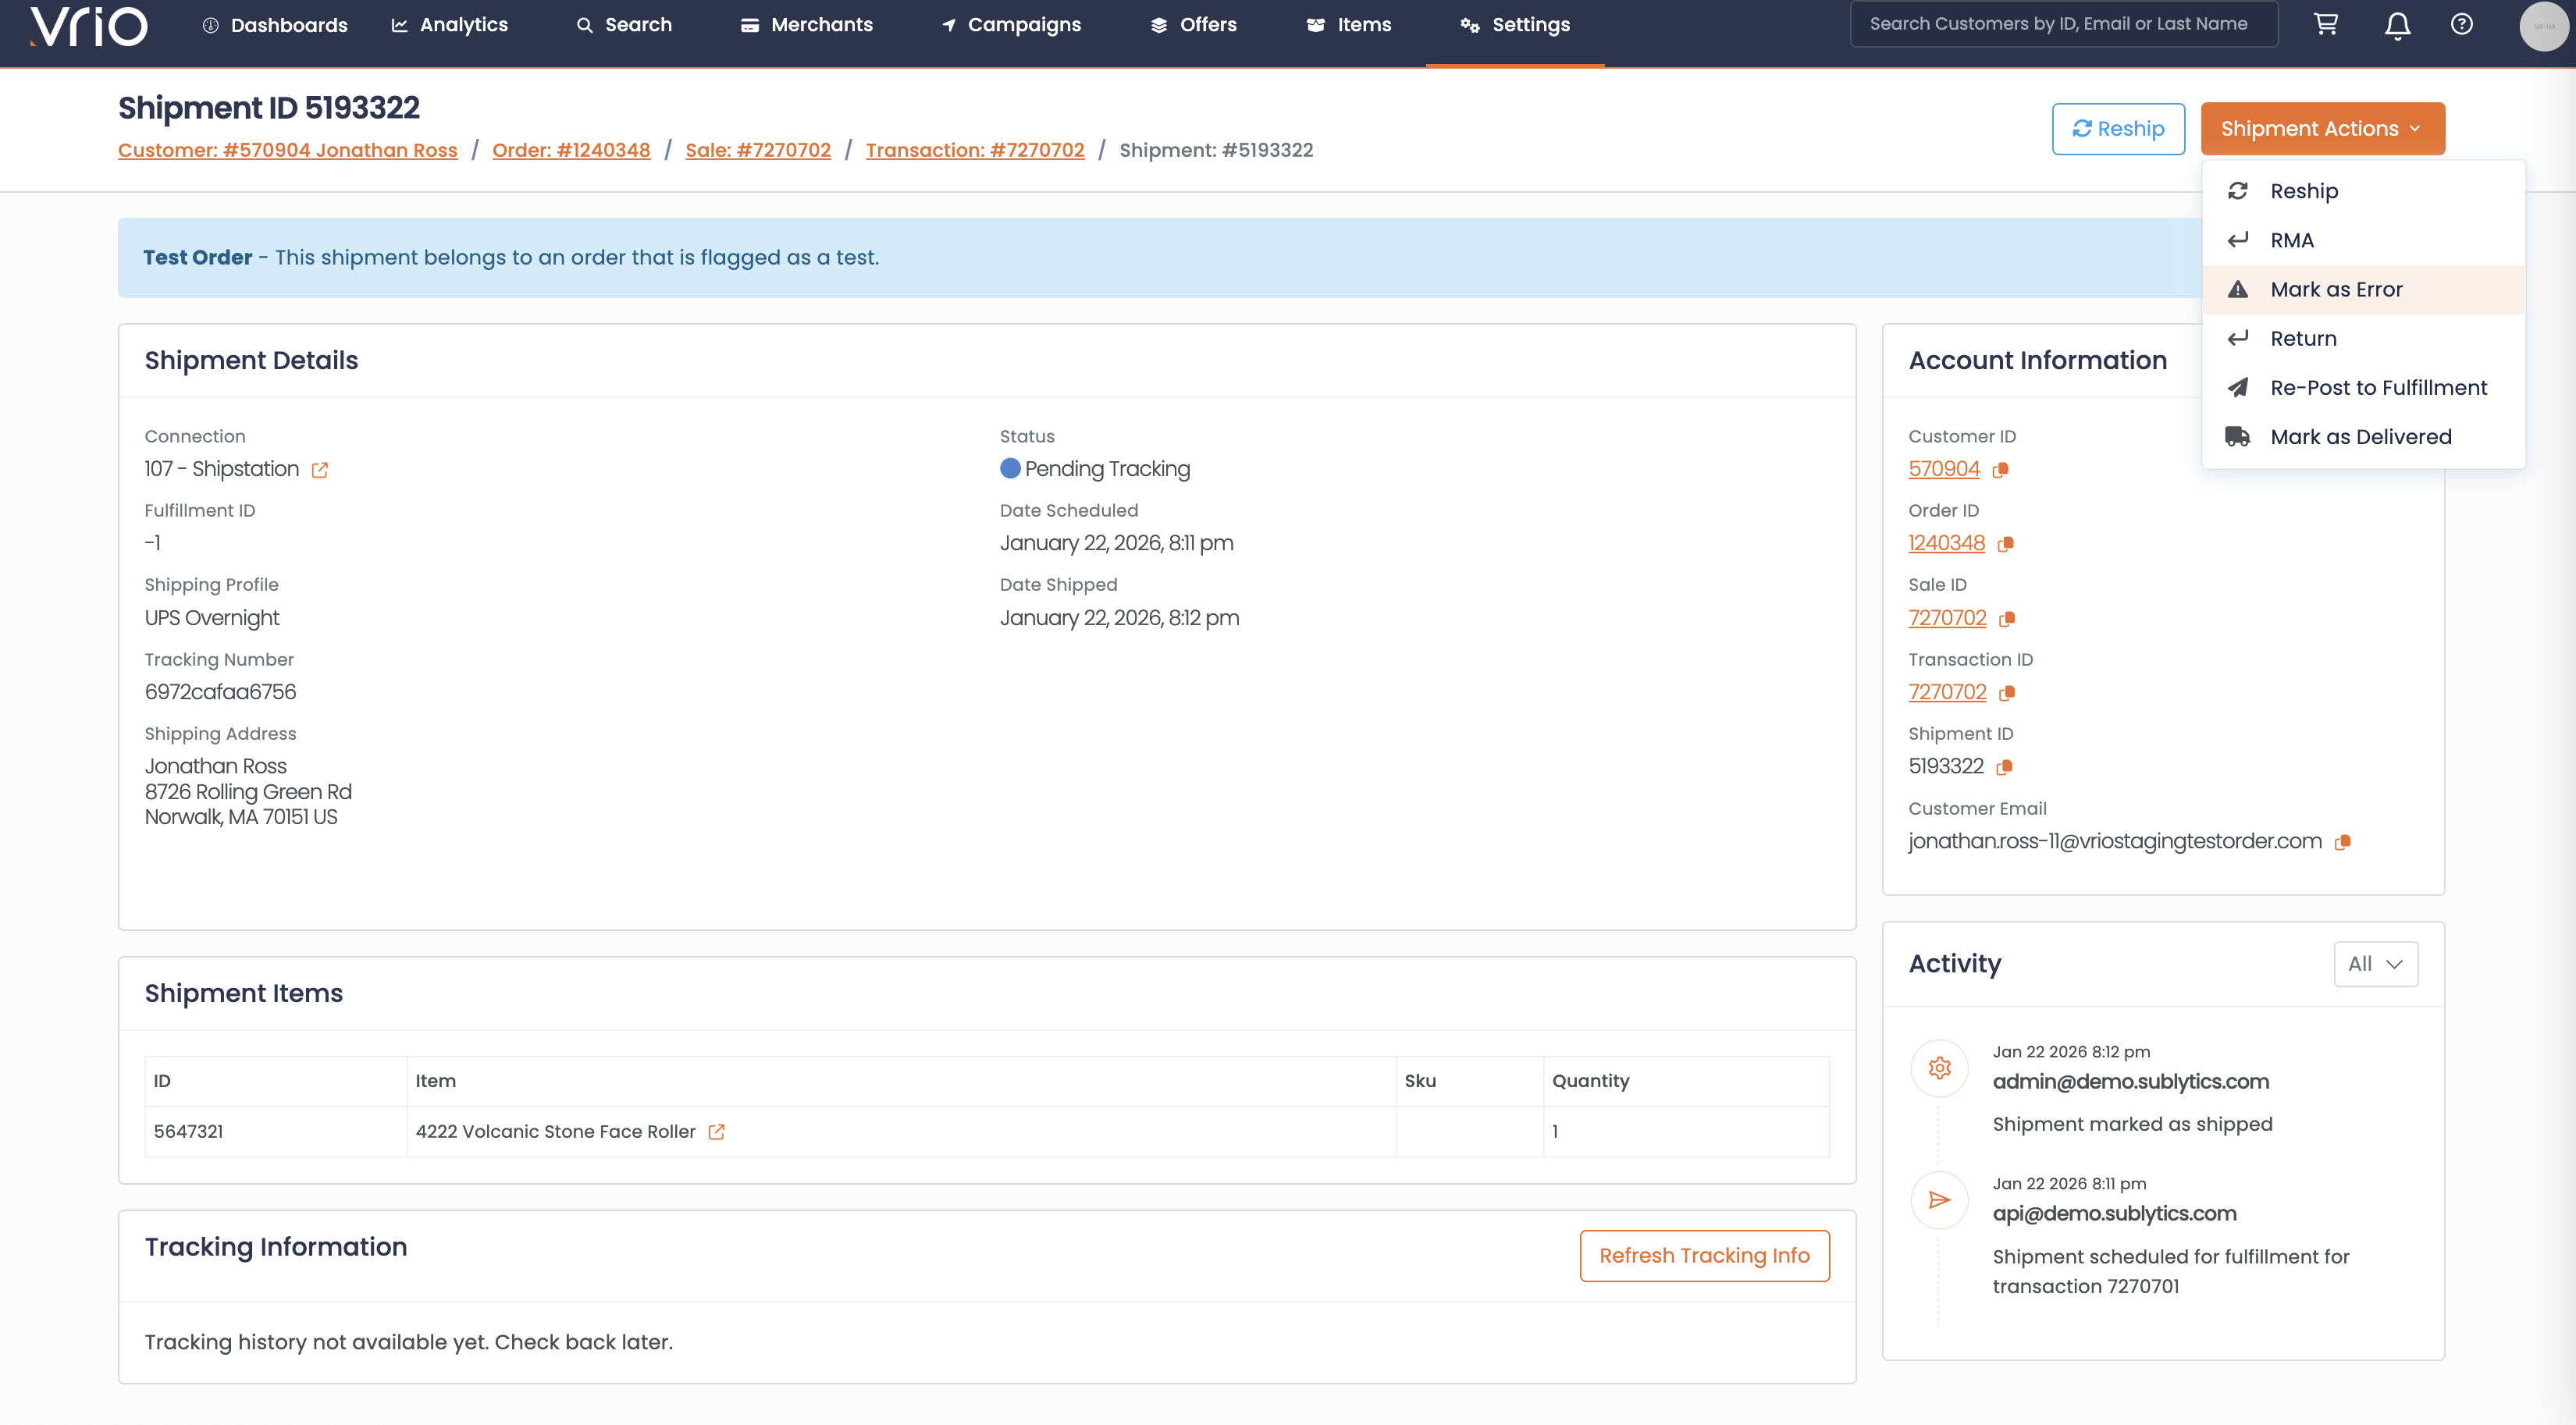The image size is (2576, 1425).
Task: Copy the customer email address
Action: coord(2342,842)
